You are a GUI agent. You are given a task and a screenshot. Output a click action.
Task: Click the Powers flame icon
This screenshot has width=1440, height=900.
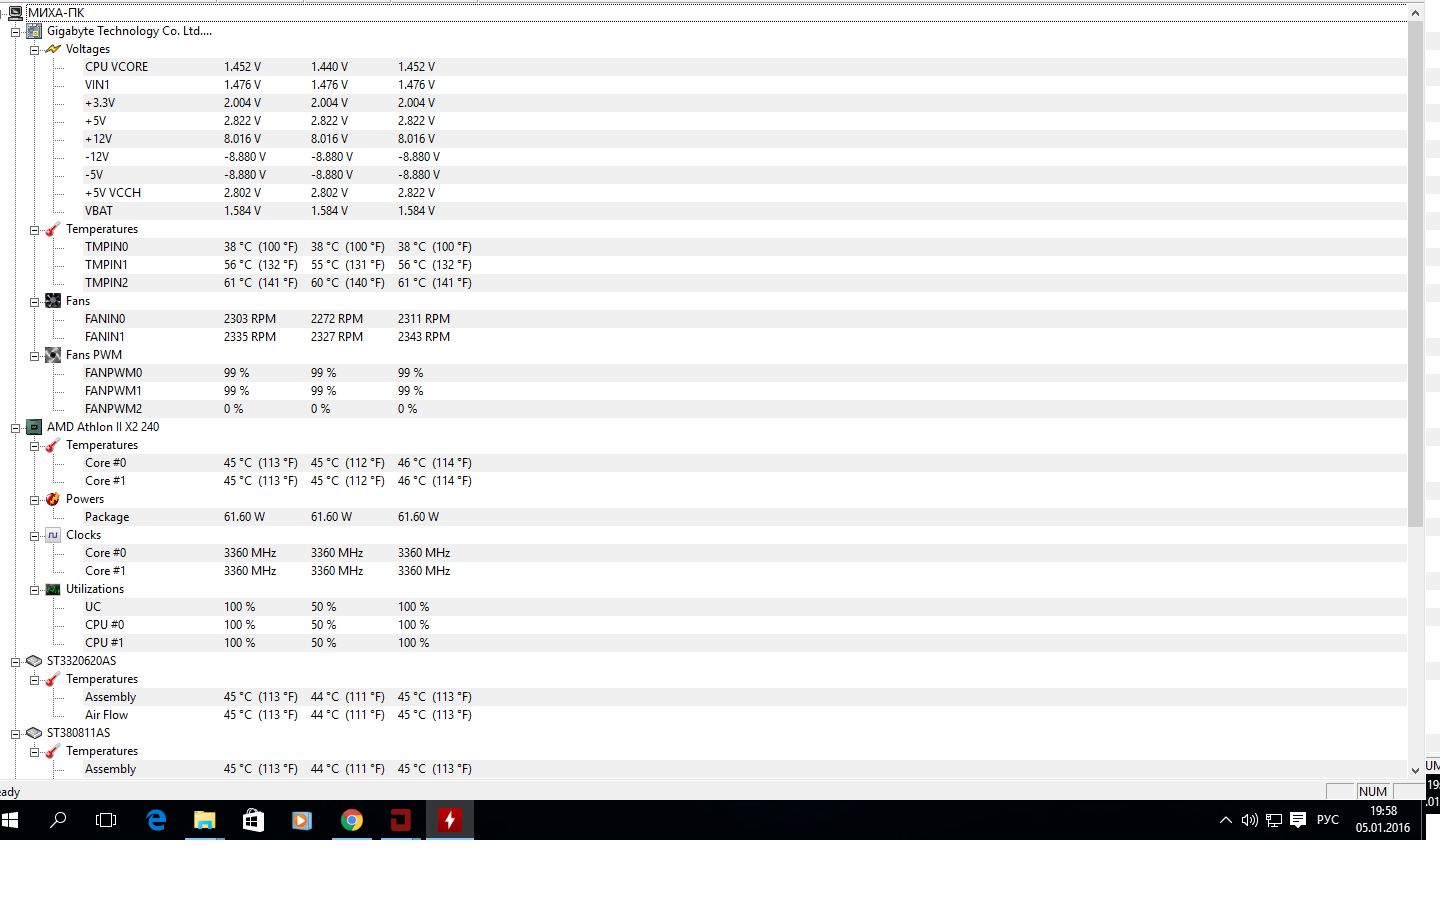click(53, 499)
